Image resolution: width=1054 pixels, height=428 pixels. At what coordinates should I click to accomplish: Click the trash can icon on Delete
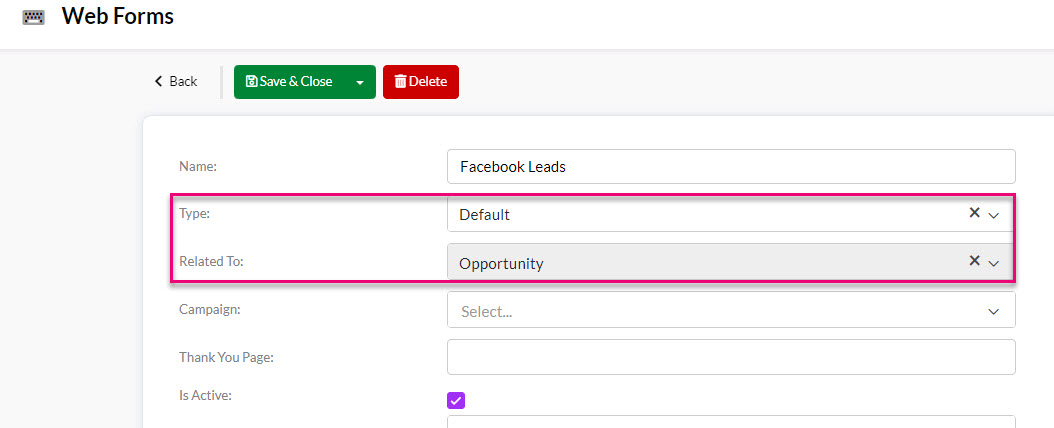400,81
